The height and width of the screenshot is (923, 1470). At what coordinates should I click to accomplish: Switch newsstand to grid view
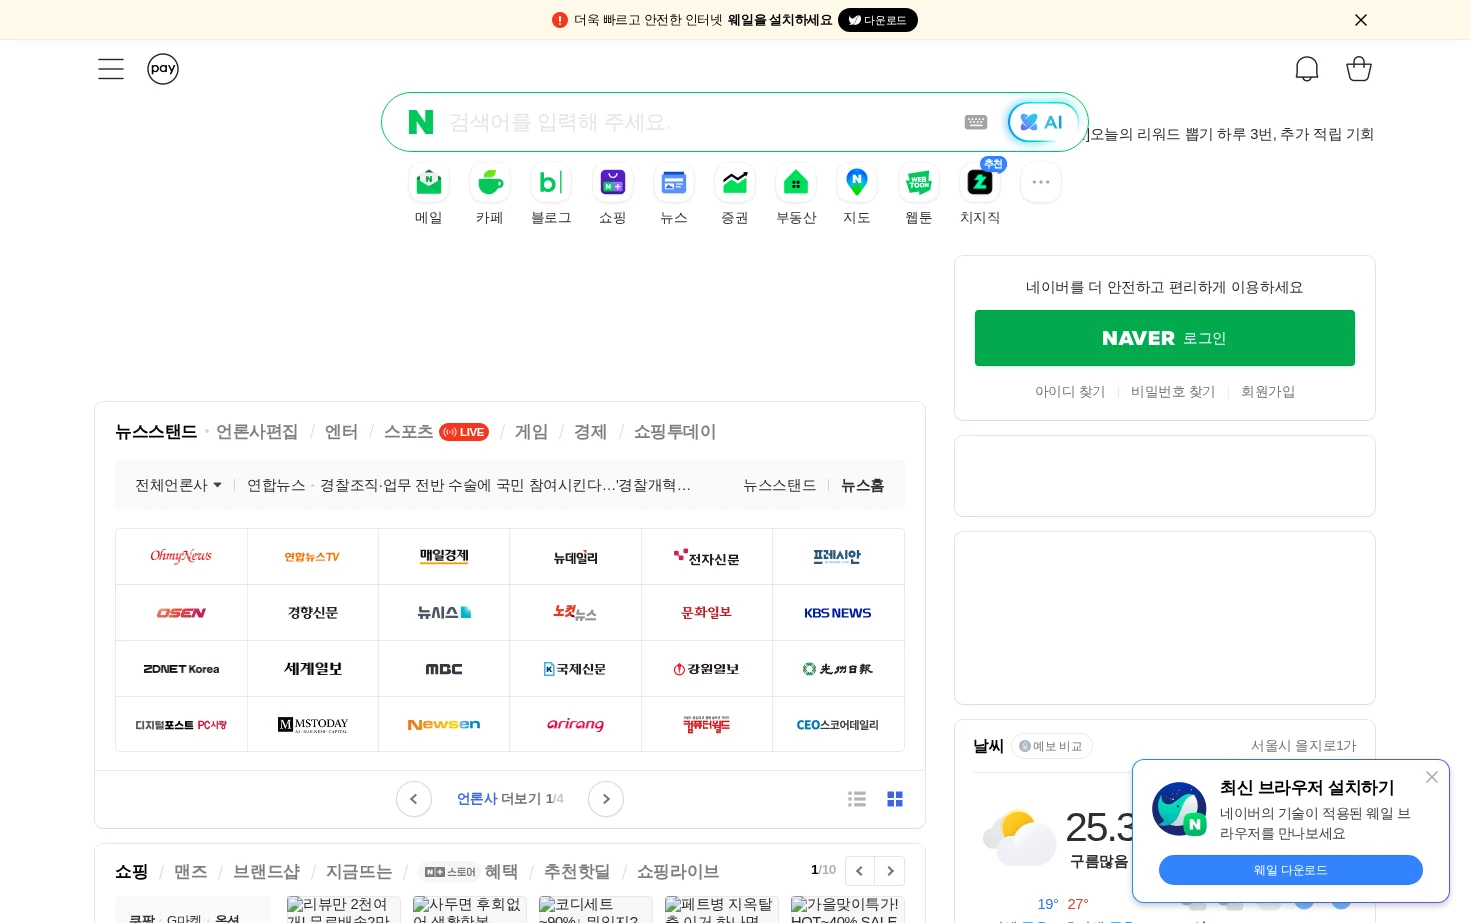[895, 799]
